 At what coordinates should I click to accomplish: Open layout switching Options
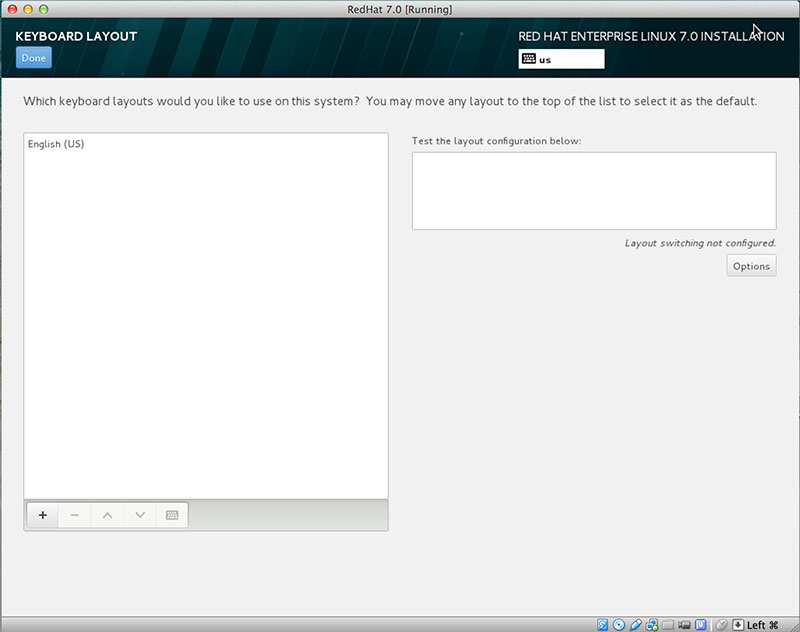(x=751, y=266)
